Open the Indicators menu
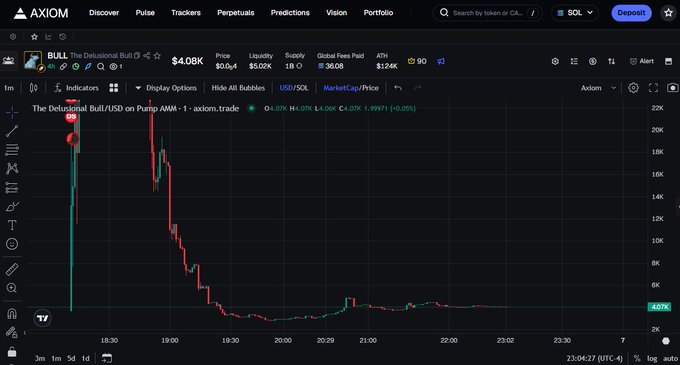The height and width of the screenshot is (365, 680). [x=76, y=88]
